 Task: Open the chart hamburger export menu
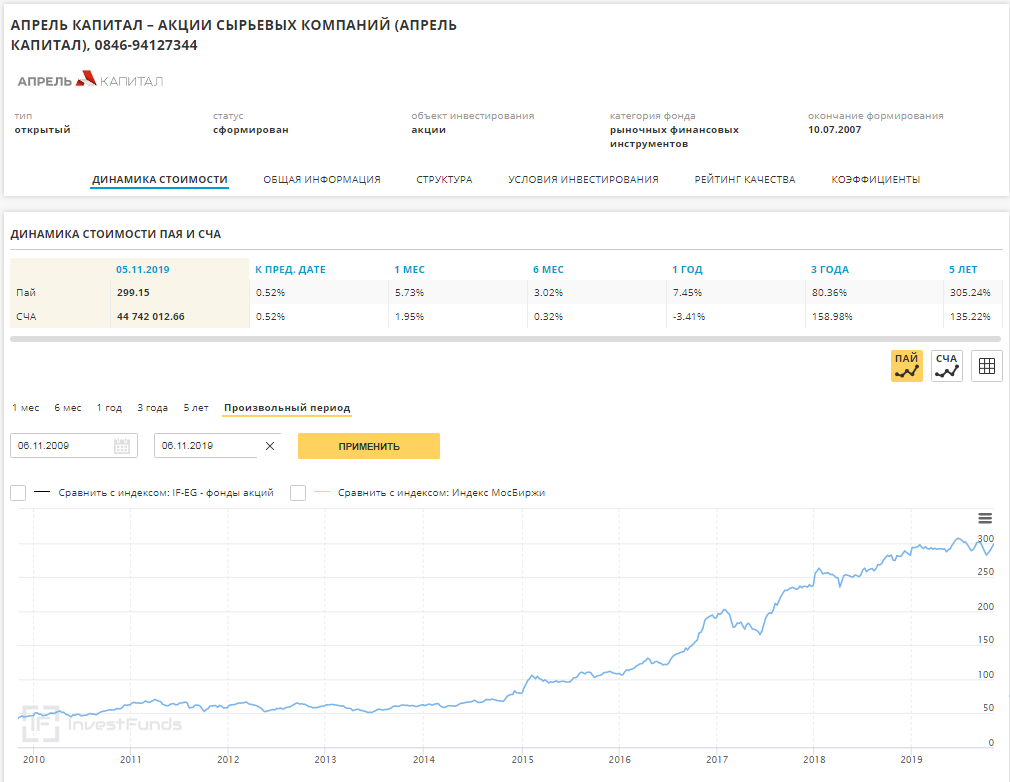pyautogui.click(x=985, y=518)
